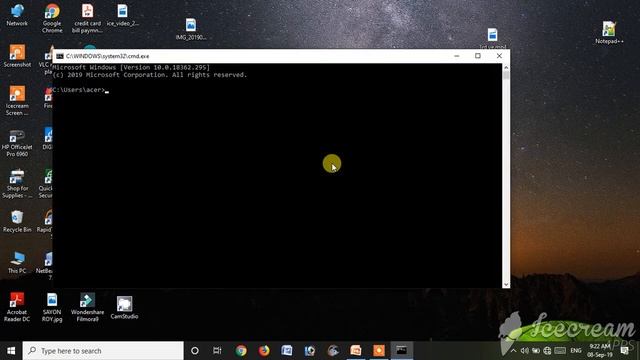The image size is (640, 360).
Task: Click the Cortana circle icon on taskbar
Action: tap(195, 351)
